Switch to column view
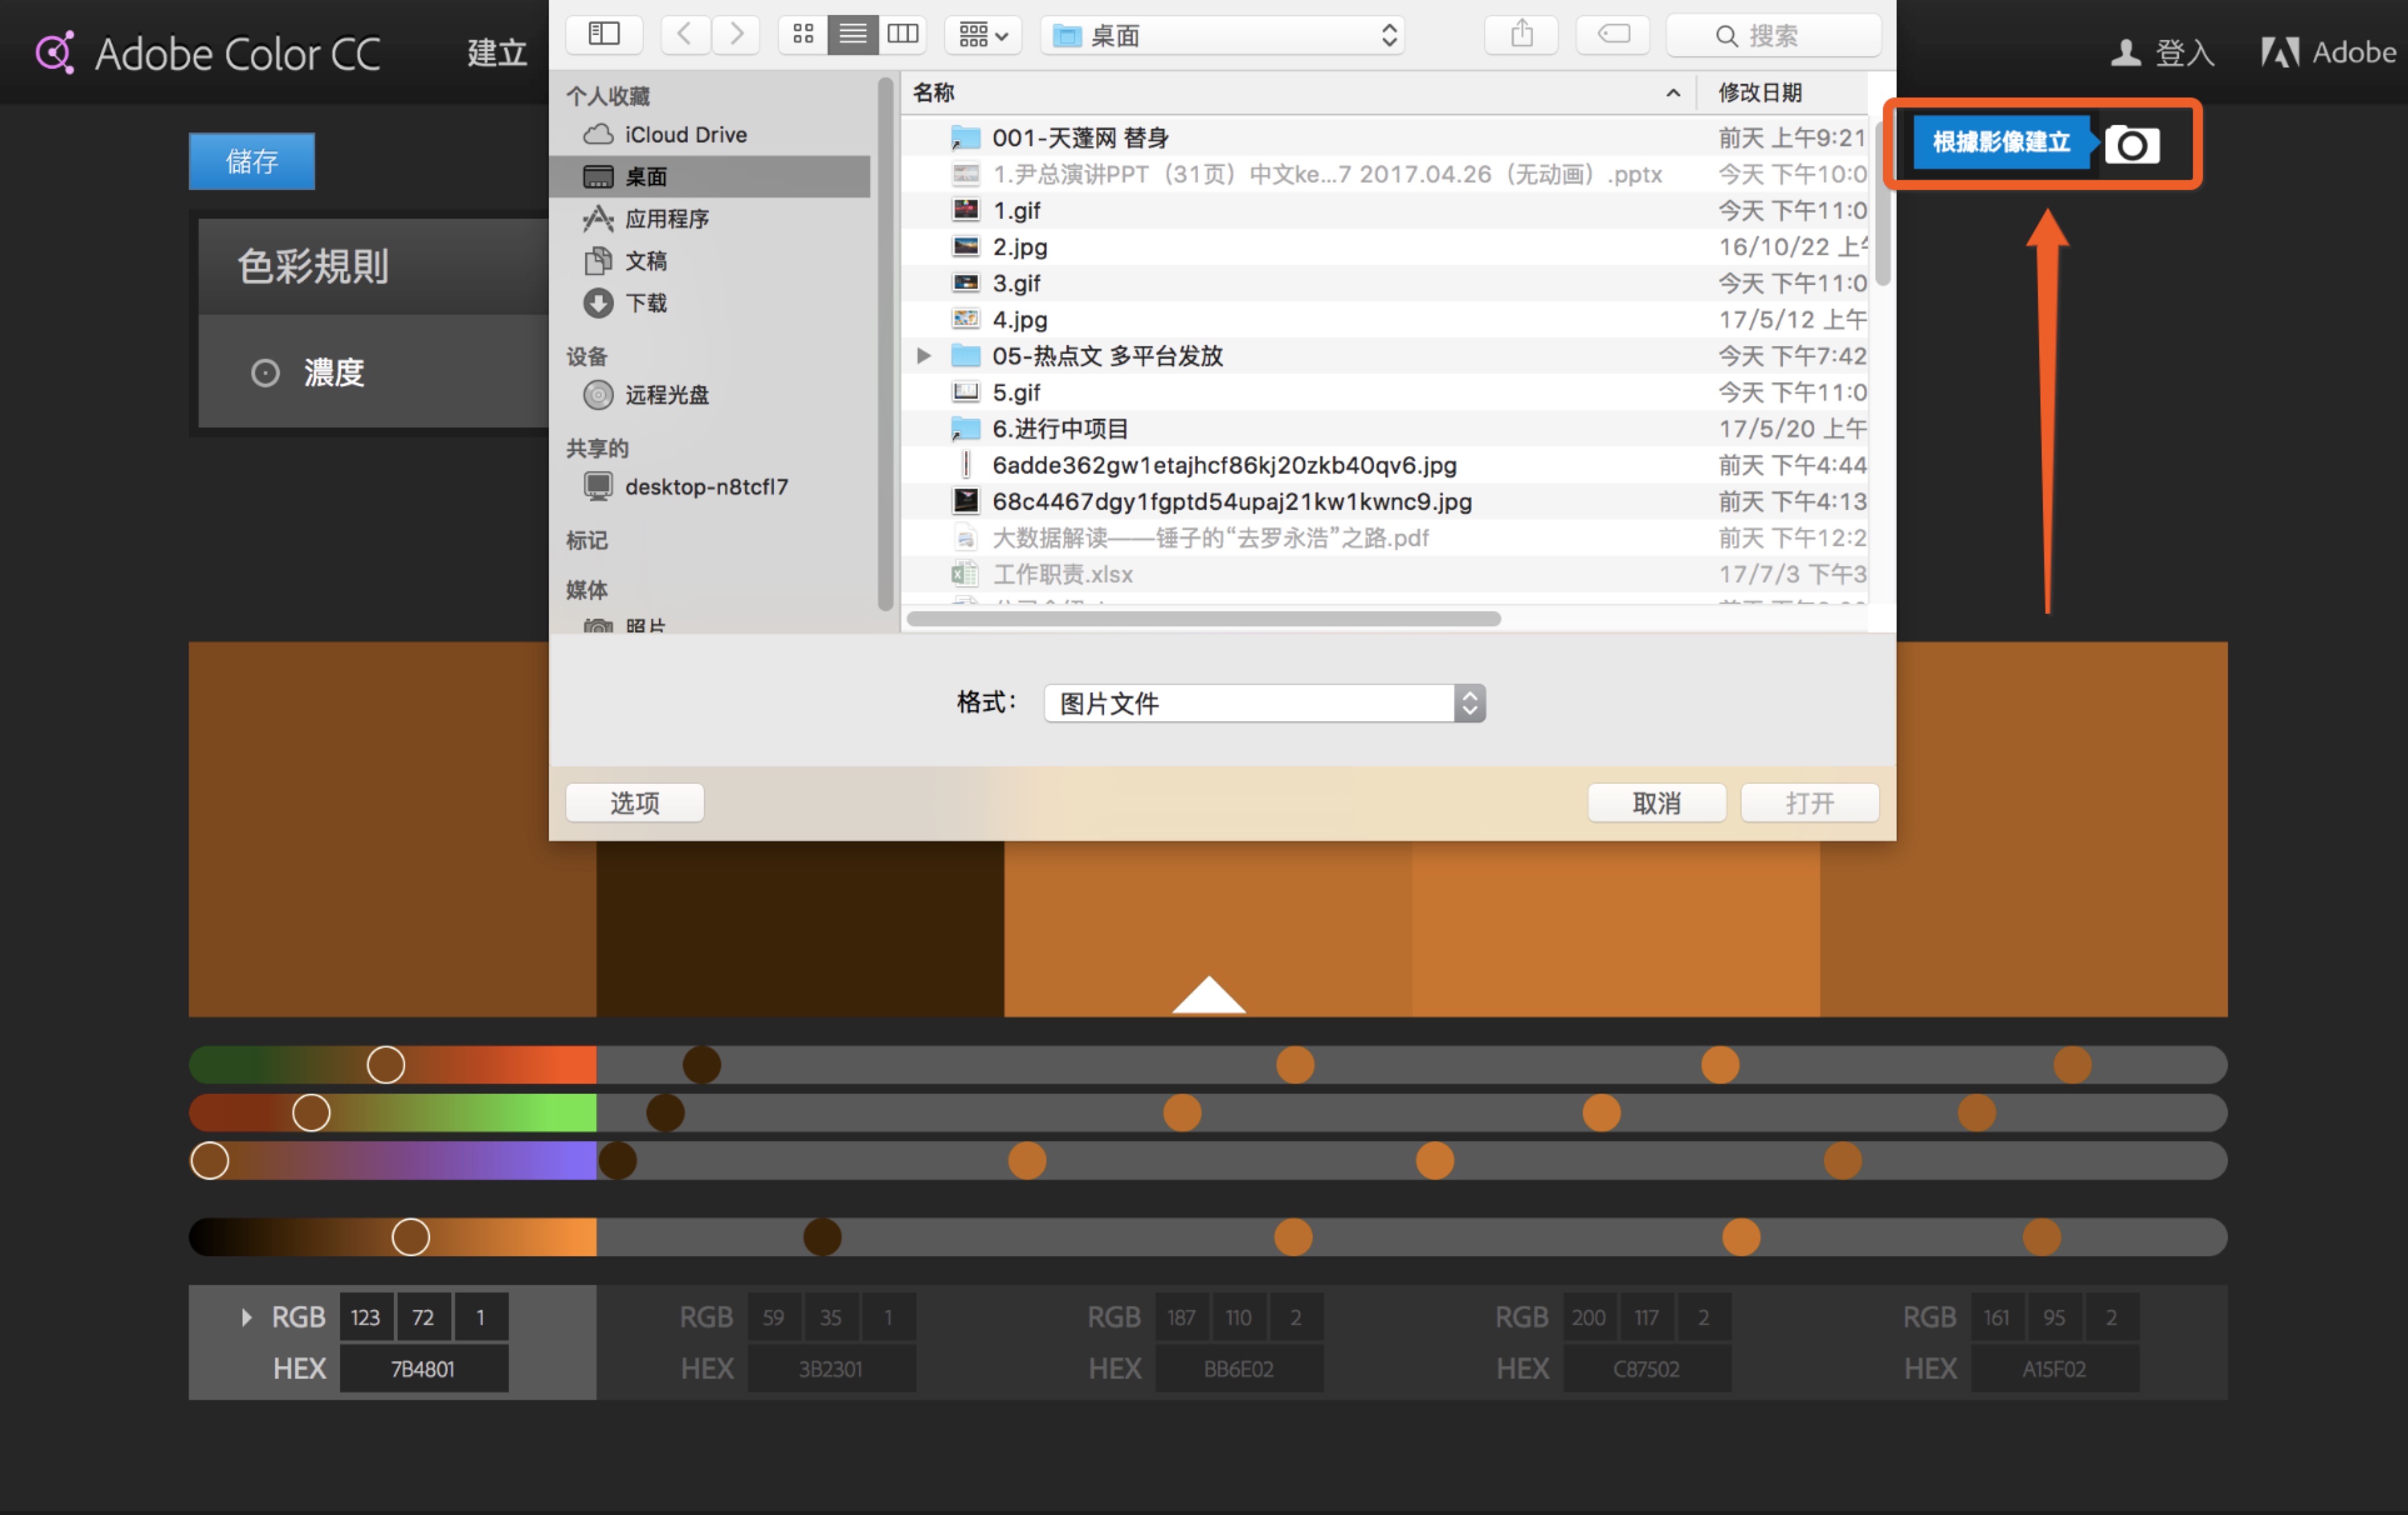 click(x=903, y=34)
